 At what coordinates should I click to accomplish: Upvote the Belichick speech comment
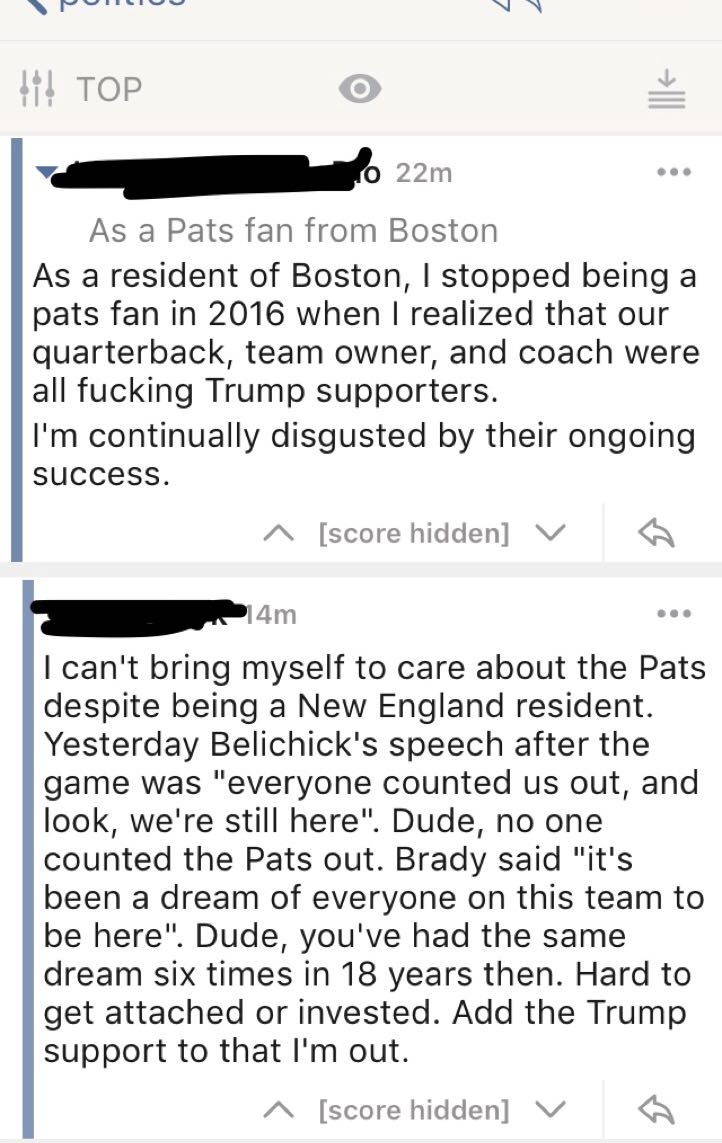pyautogui.click(x=279, y=1110)
